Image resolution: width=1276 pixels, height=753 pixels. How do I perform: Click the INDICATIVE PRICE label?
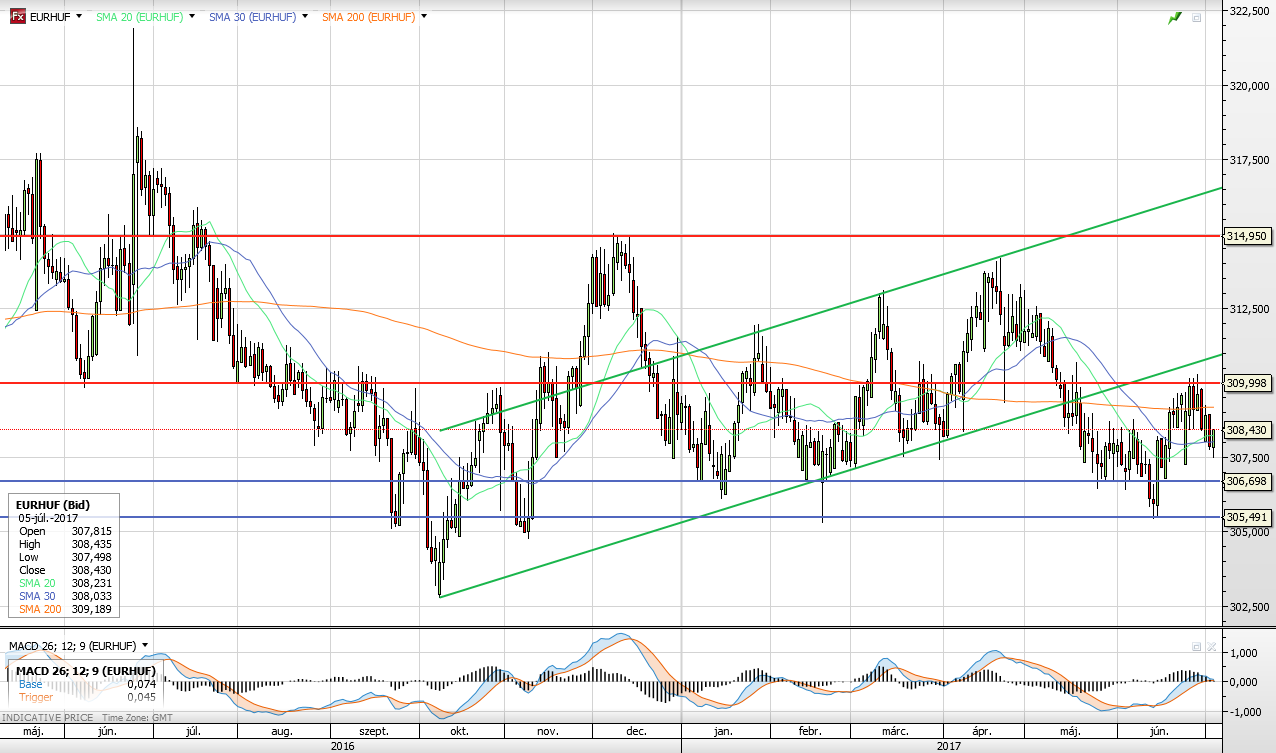(x=48, y=718)
